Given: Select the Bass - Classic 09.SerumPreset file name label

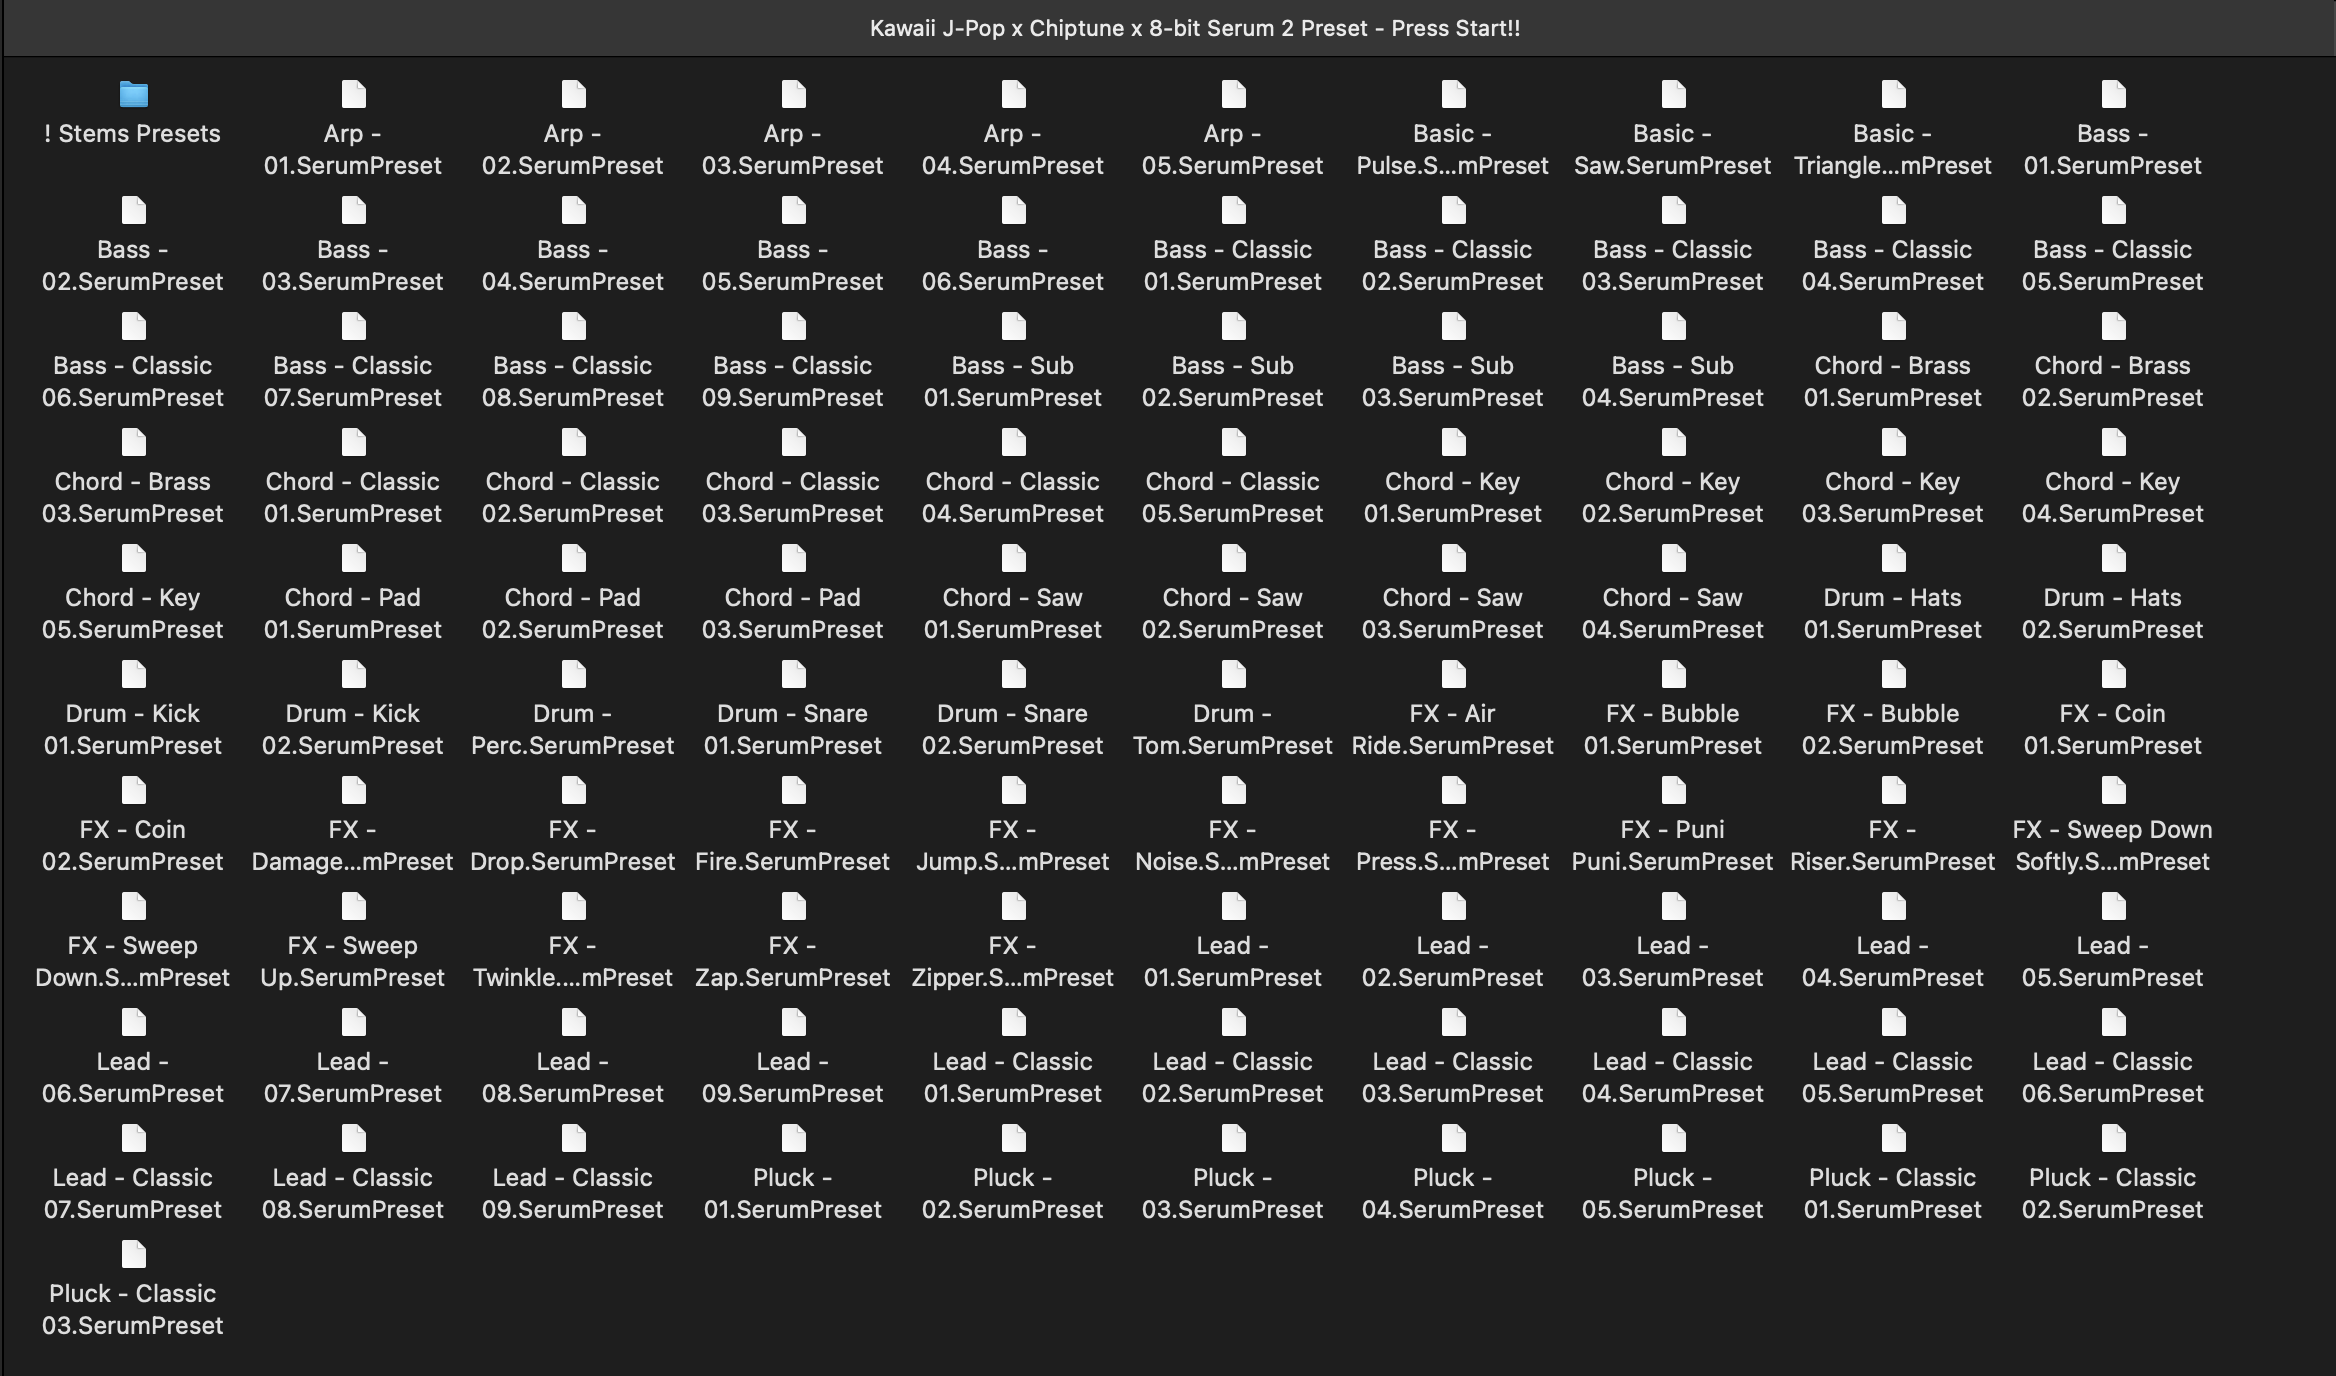Looking at the screenshot, I should (793, 382).
